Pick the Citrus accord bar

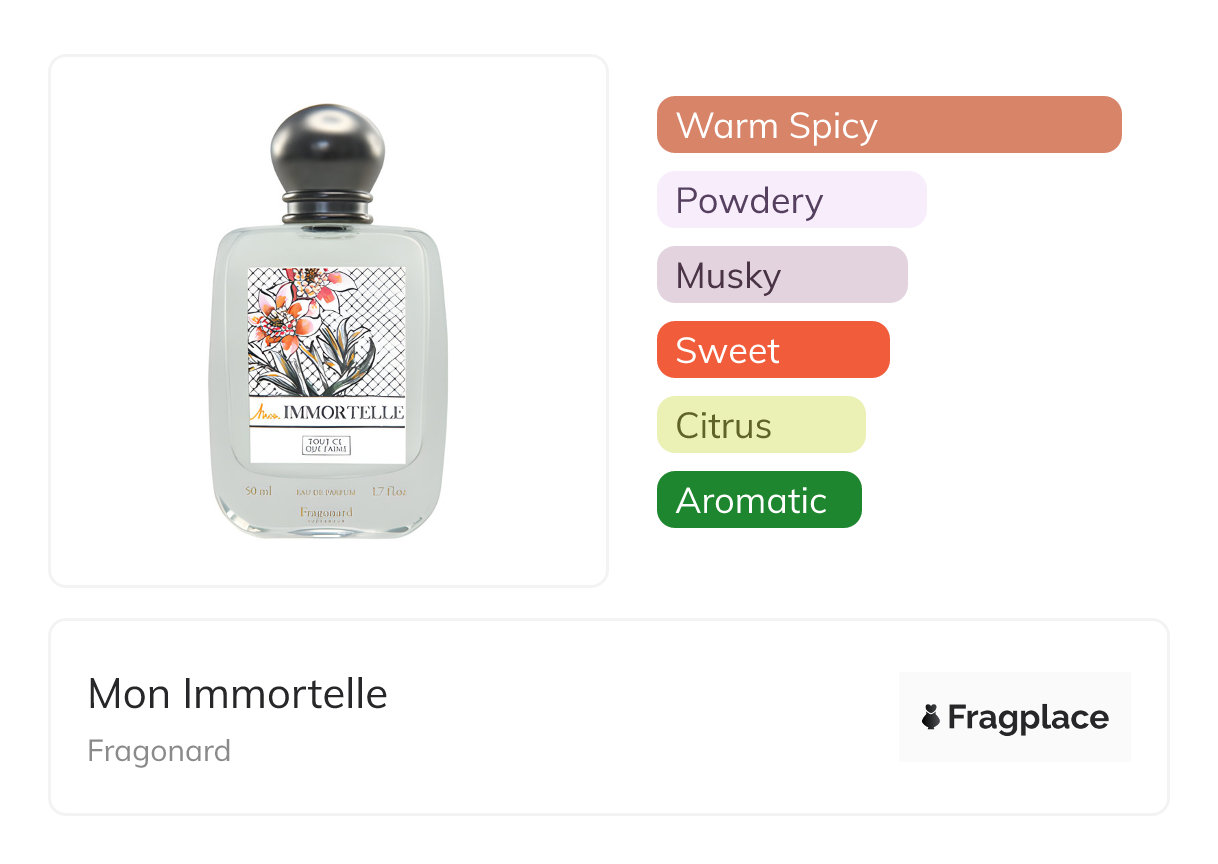(760, 425)
